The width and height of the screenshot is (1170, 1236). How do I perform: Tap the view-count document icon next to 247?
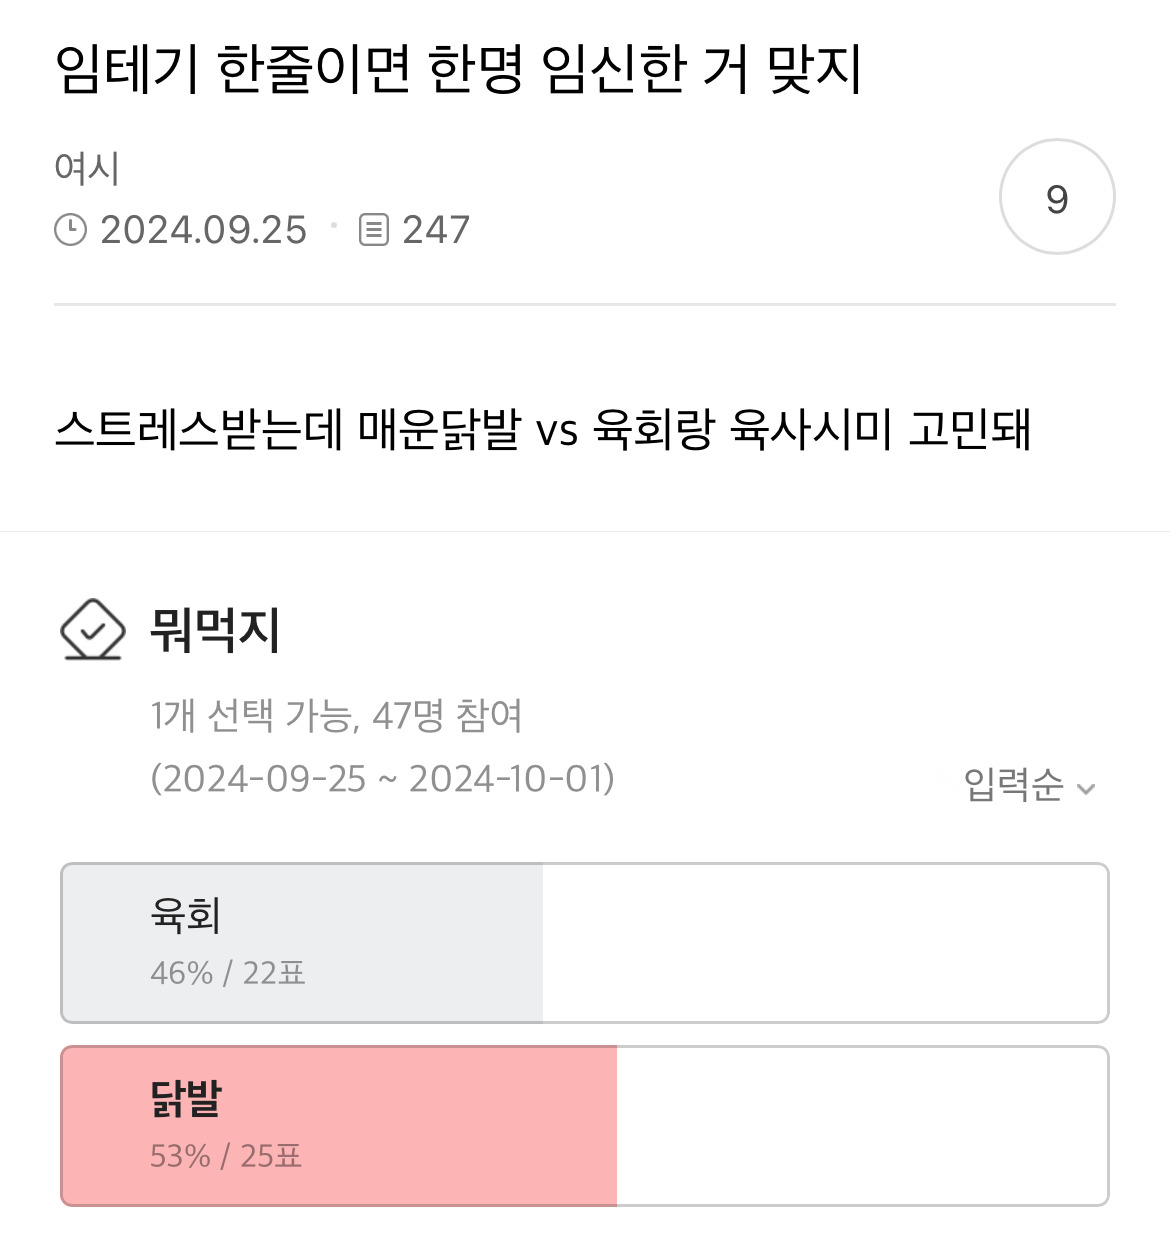pos(374,230)
